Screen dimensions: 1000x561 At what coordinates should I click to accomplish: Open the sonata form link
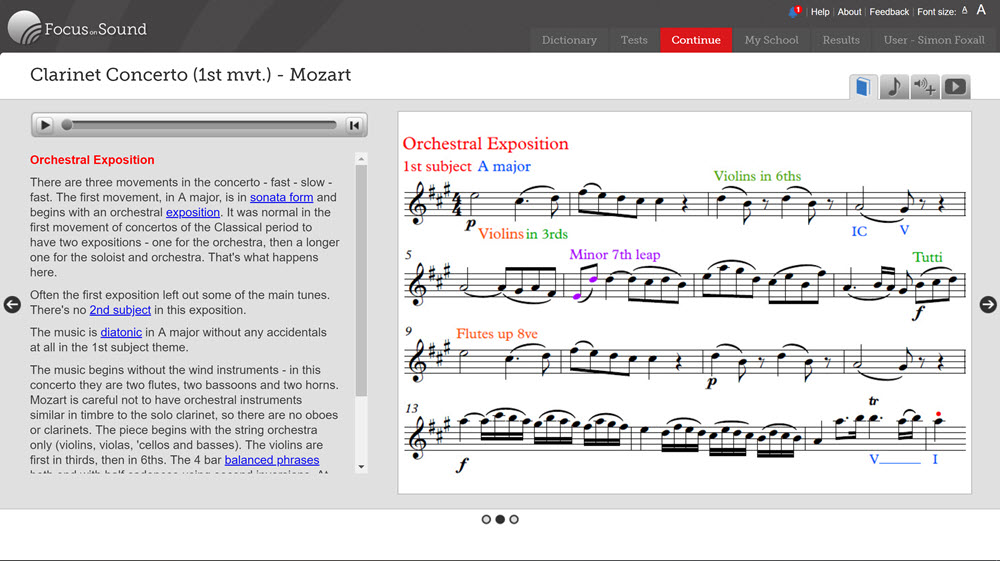[281, 198]
